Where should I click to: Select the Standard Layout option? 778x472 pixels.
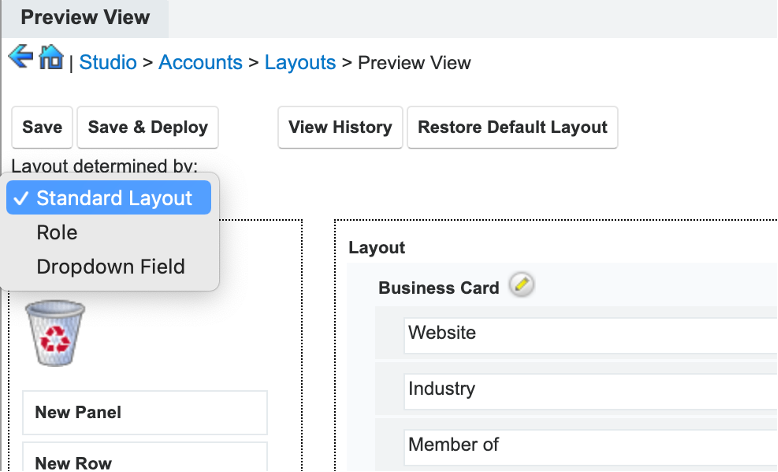tap(113, 198)
